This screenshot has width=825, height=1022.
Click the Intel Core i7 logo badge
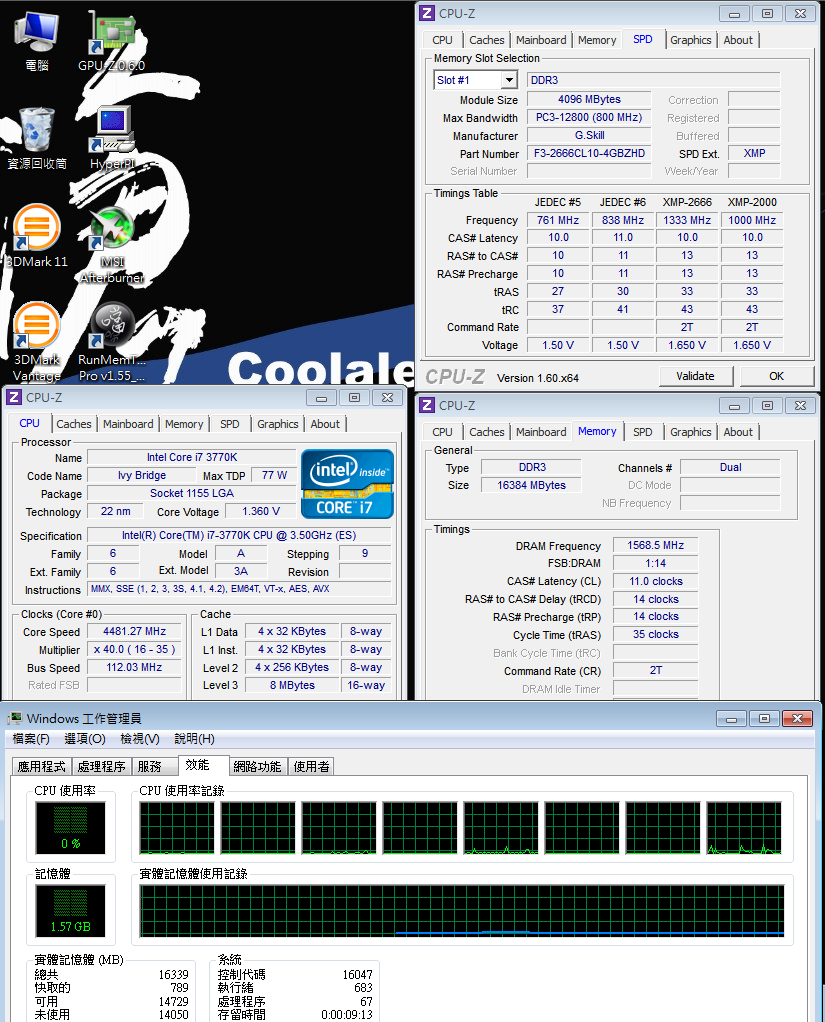pos(347,484)
